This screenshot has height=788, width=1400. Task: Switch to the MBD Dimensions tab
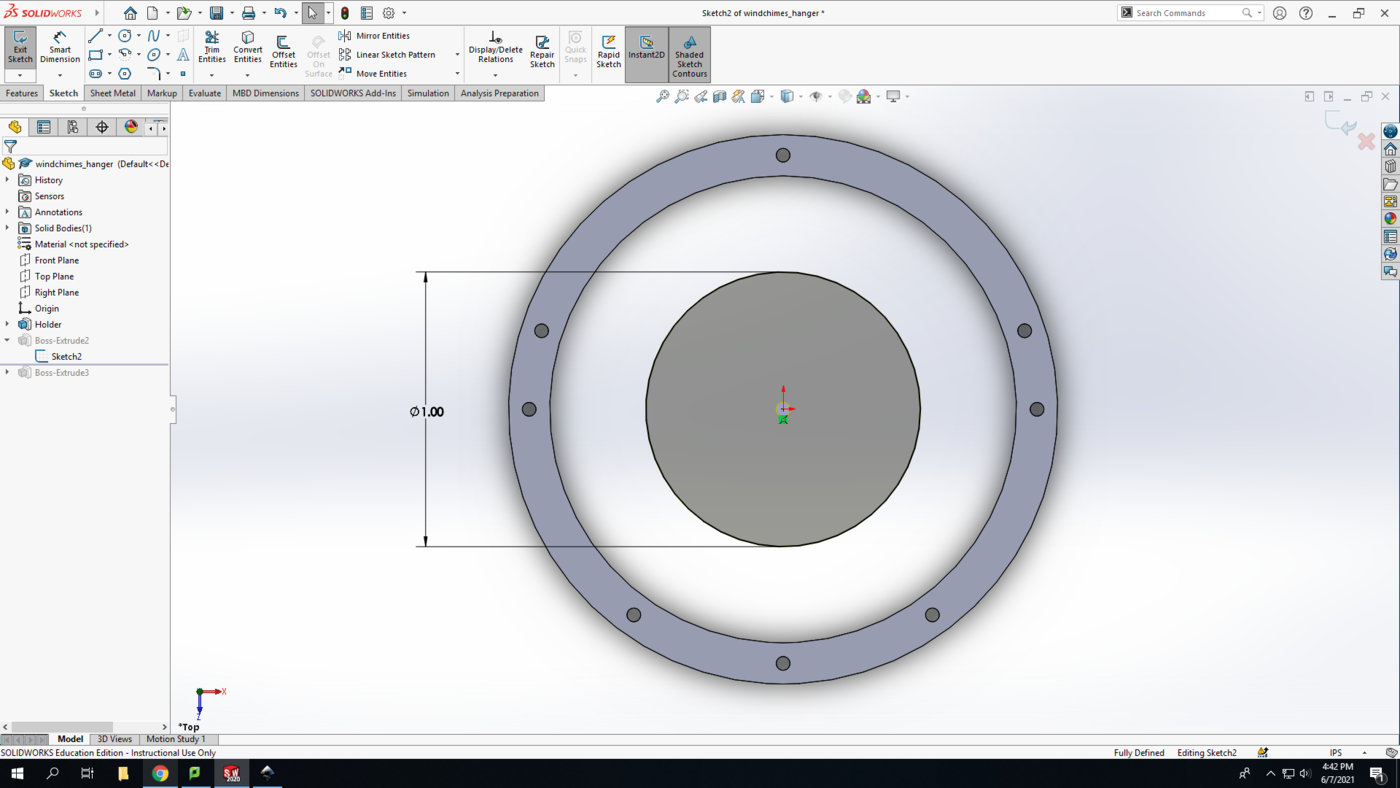pos(266,93)
